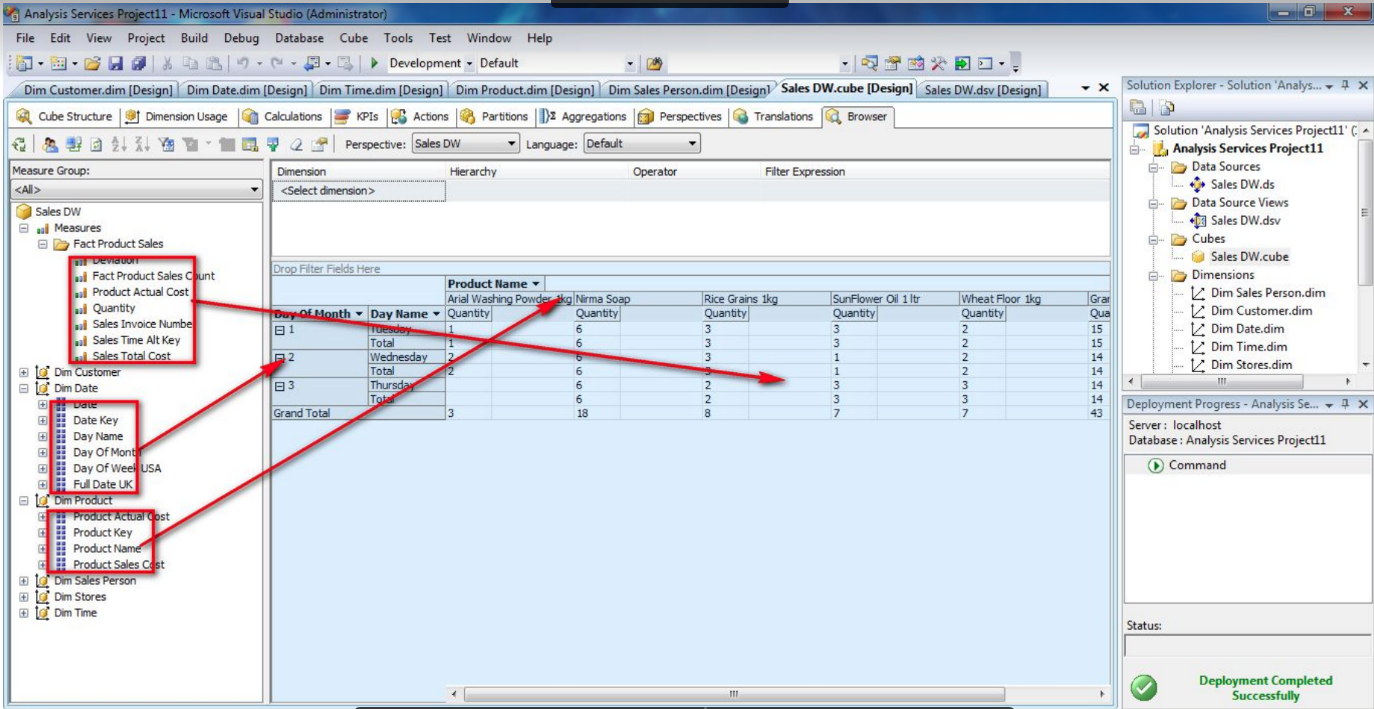Click the Toolbox wrench icon in main toolbar

[x=938, y=63]
